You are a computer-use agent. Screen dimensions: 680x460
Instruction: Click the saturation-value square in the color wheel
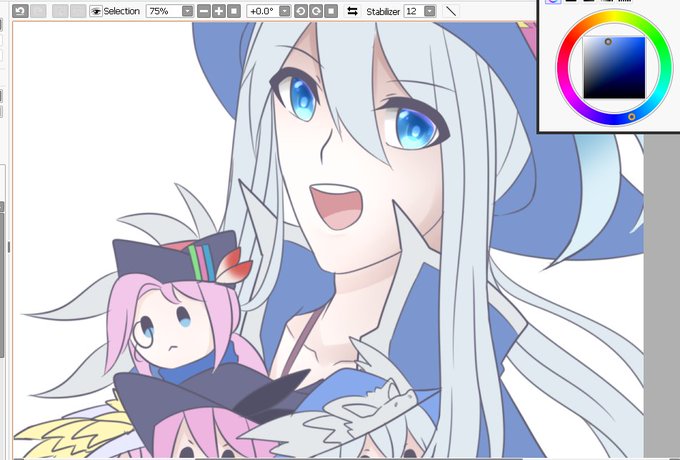(614, 68)
